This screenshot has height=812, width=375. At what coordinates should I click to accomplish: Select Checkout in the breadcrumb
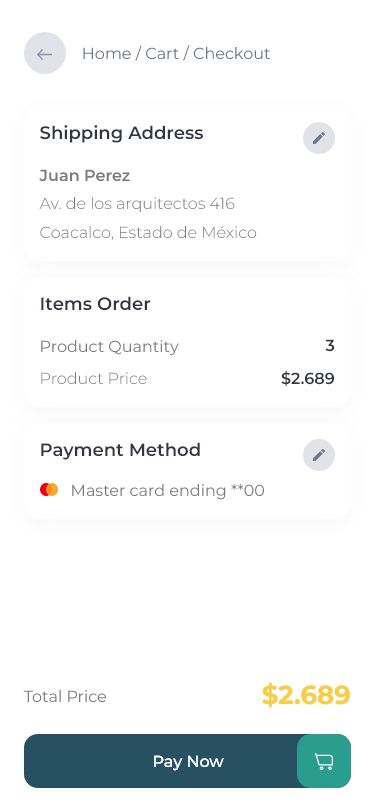coord(232,53)
